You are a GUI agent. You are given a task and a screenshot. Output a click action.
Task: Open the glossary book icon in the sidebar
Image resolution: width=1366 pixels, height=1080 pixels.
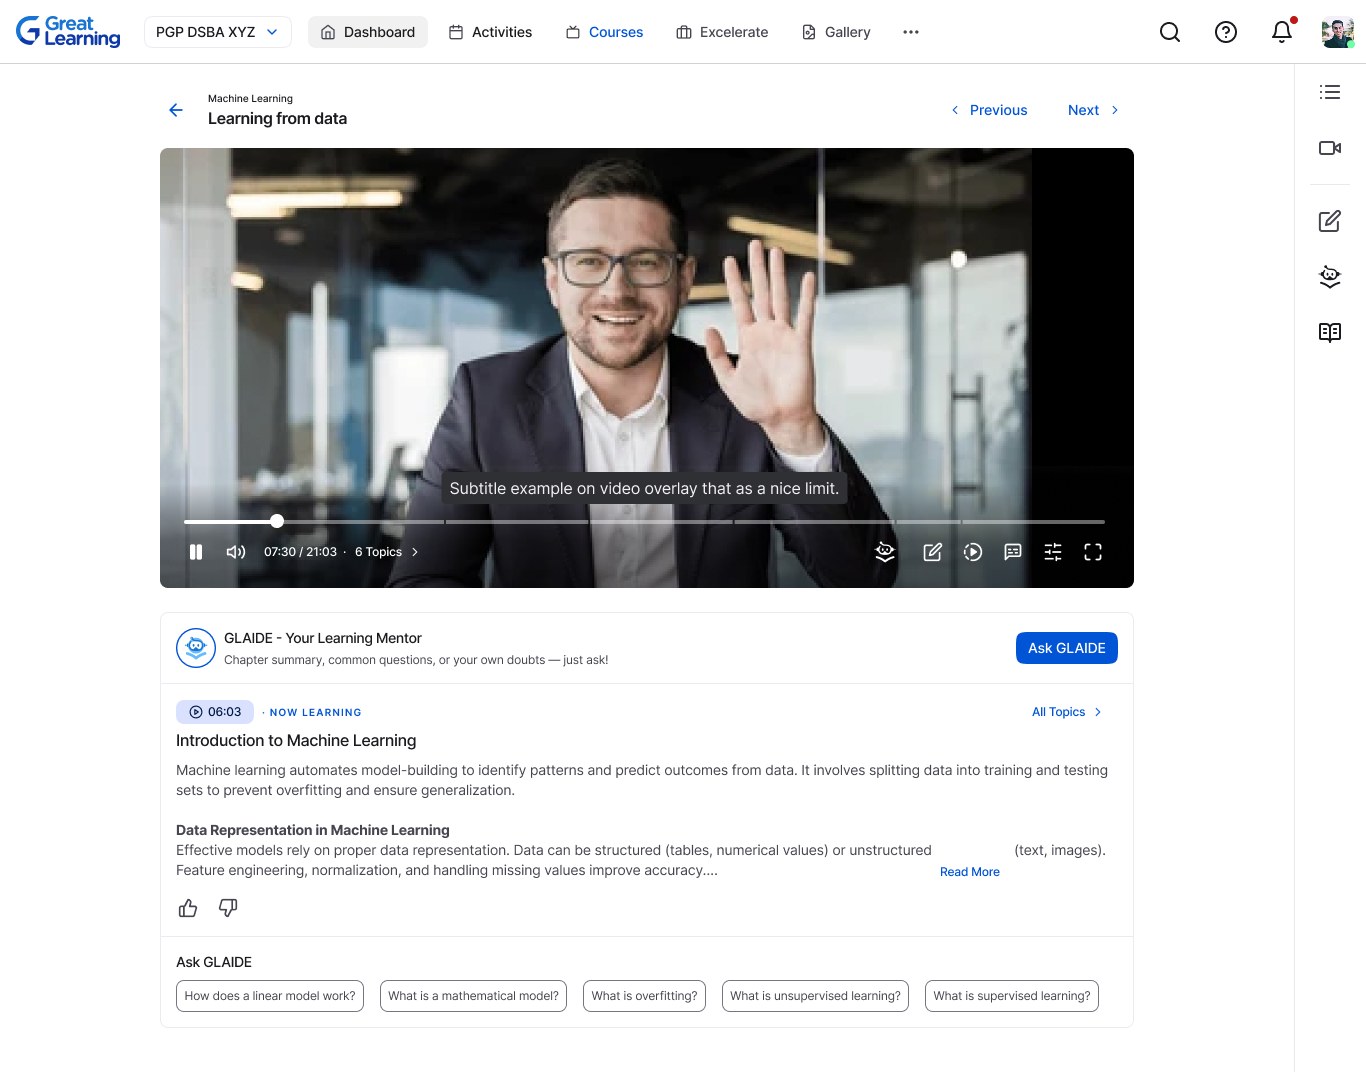(x=1329, y=332)
